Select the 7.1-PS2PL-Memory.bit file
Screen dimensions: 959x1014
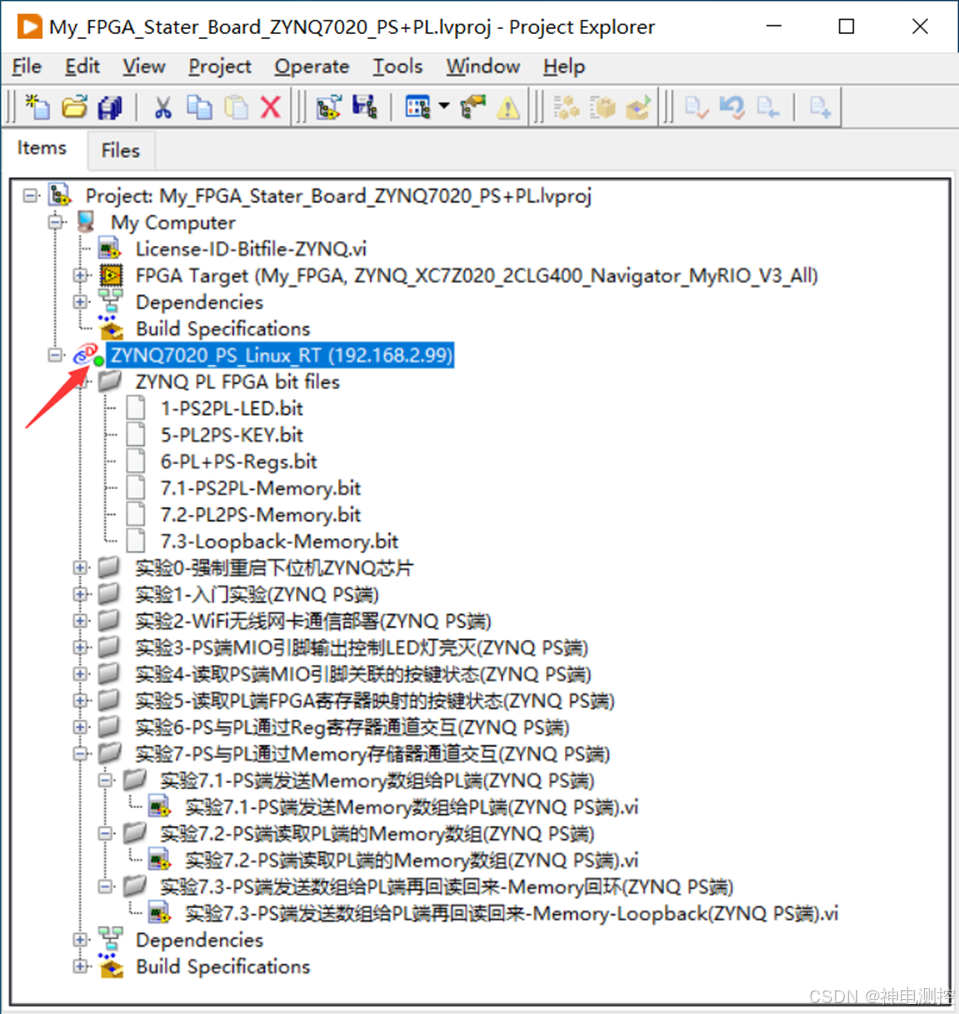[261, 488]
